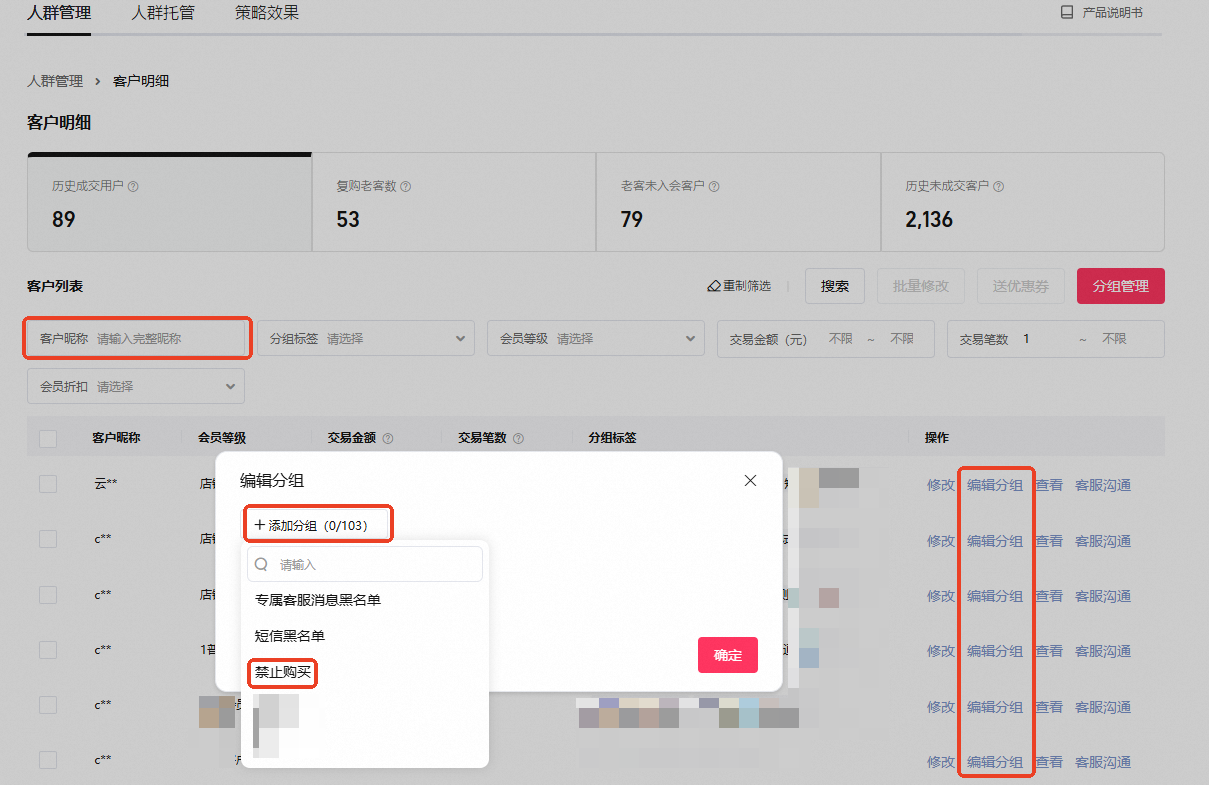Click help icon in 交易笔数 column header

[x=518, y=438]
